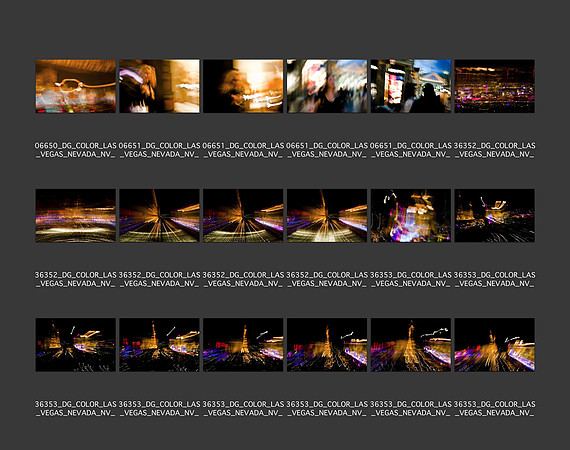The height and width of the screenshot is (450, 570).
Task: Open the second Eiffel tower thumbnail in bottom row
Action: [159, 345]
